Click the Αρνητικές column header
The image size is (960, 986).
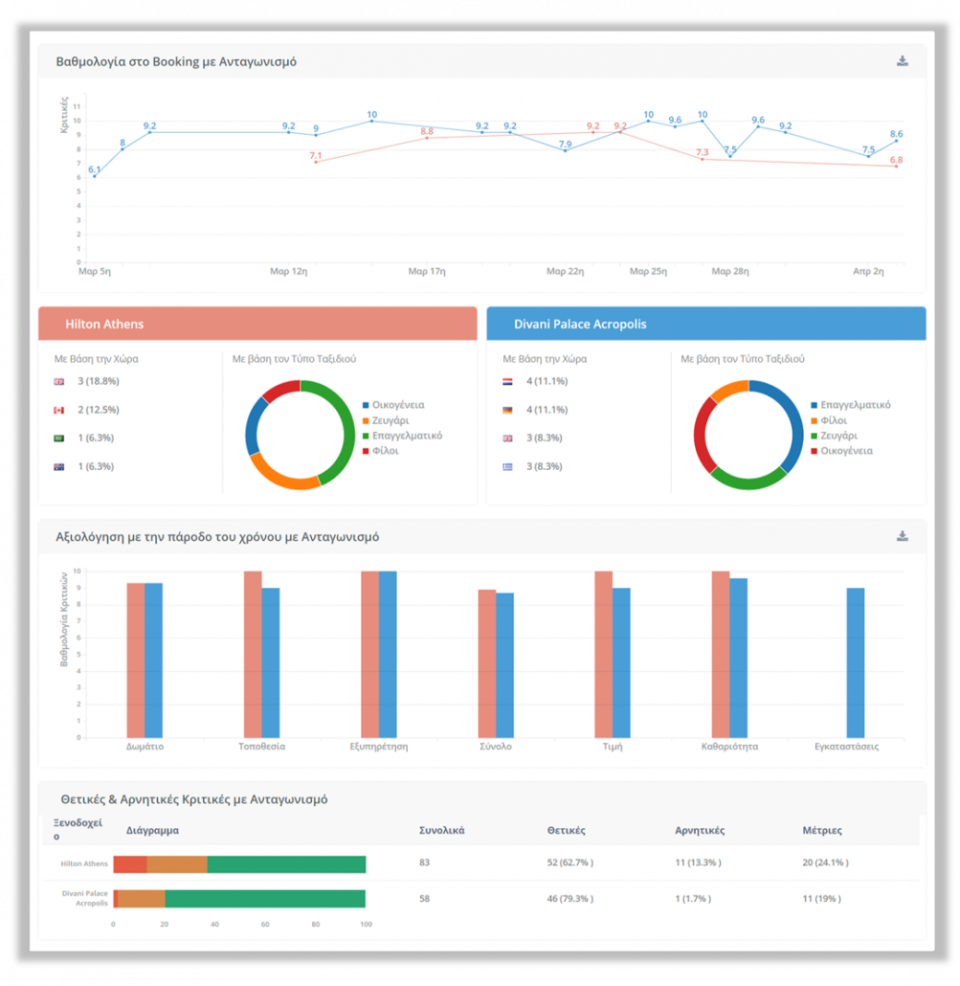click(x=699, y=830)
